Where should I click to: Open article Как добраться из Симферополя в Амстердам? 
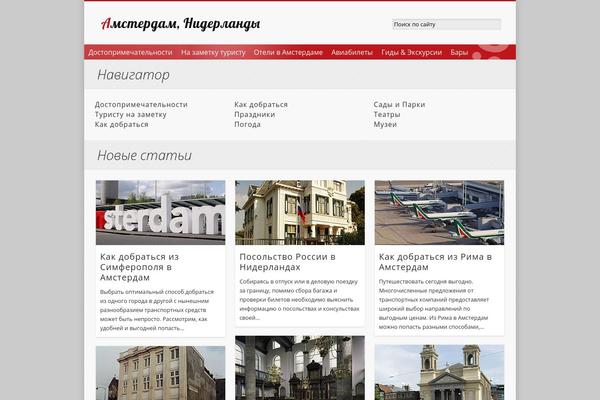[139, 267]
